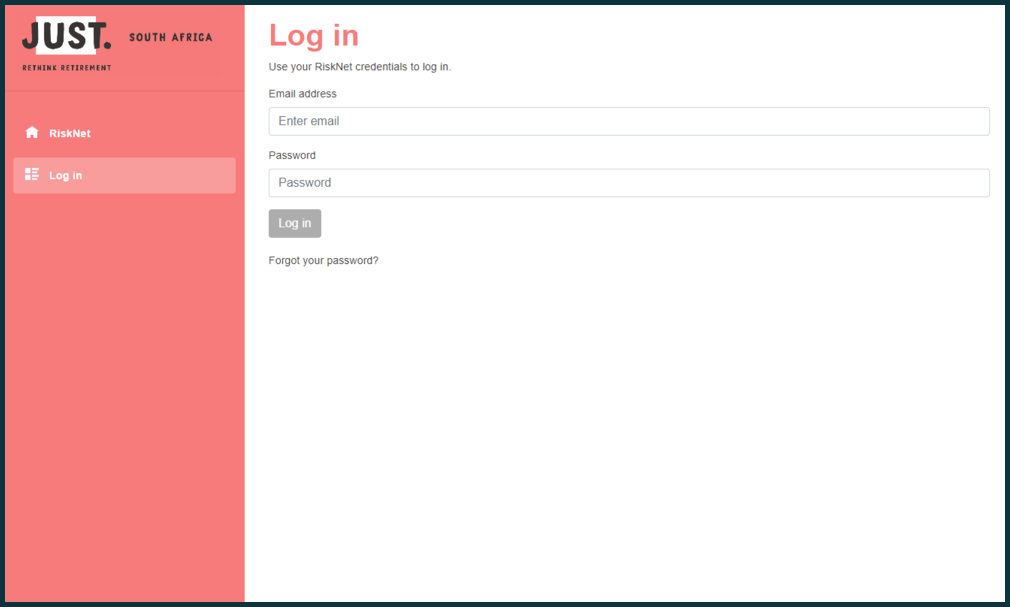The image size is (1010, 607).
Task: Click empty pink sidebar area below Log in
Action: [124, 400]
